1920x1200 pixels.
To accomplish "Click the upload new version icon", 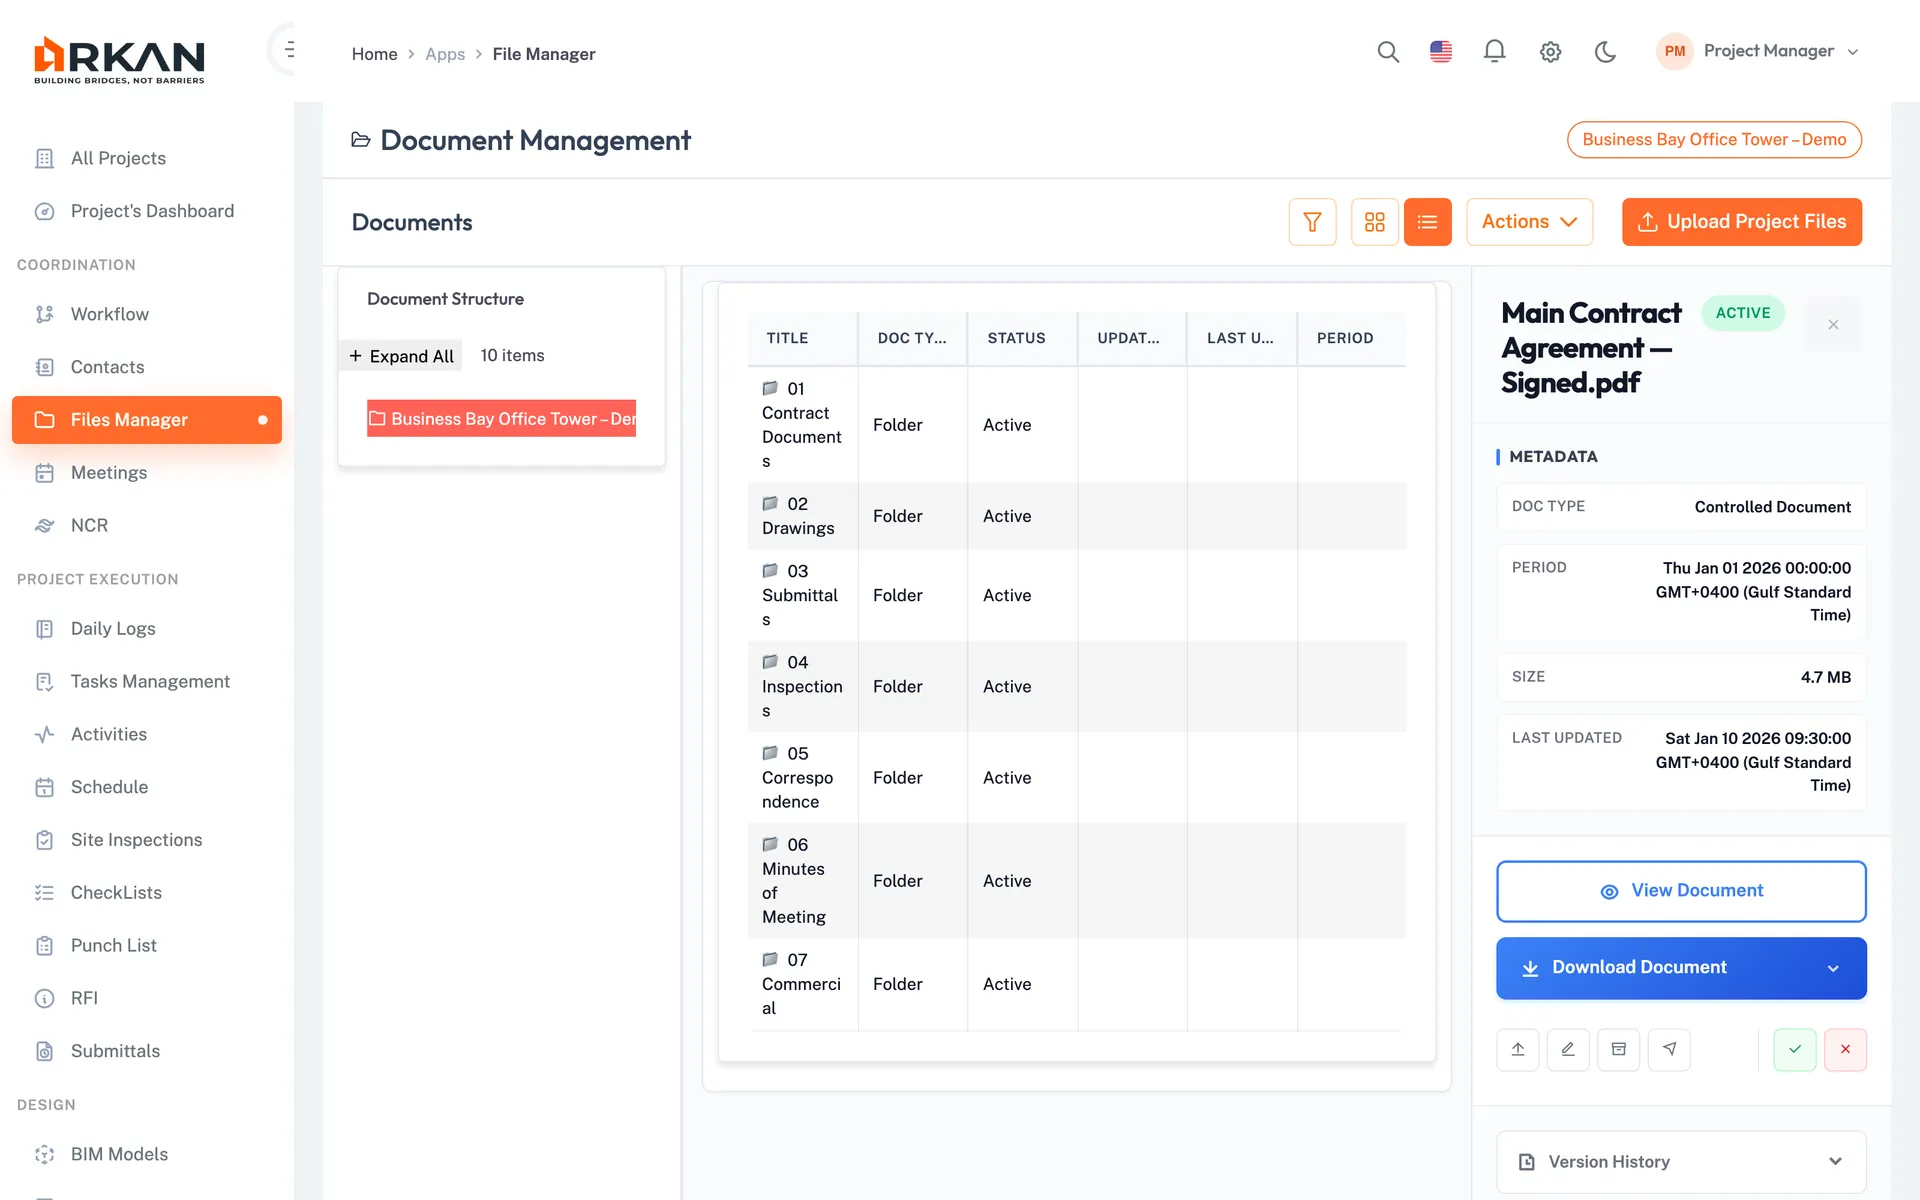I will pos(1518,1049).
